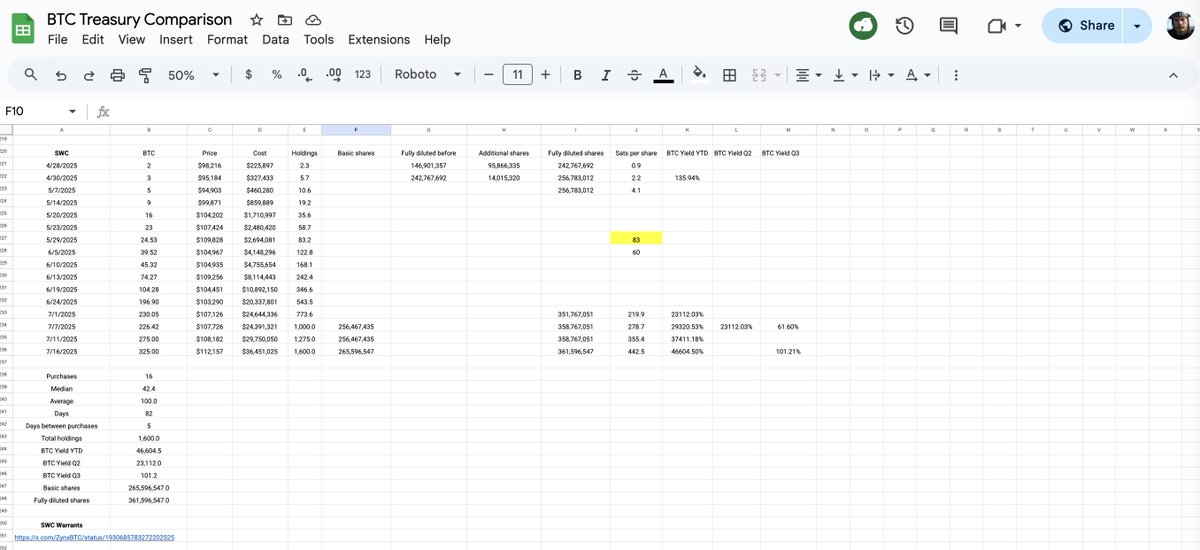
Task: Open the comments panel icon
Action: point(949,26)
